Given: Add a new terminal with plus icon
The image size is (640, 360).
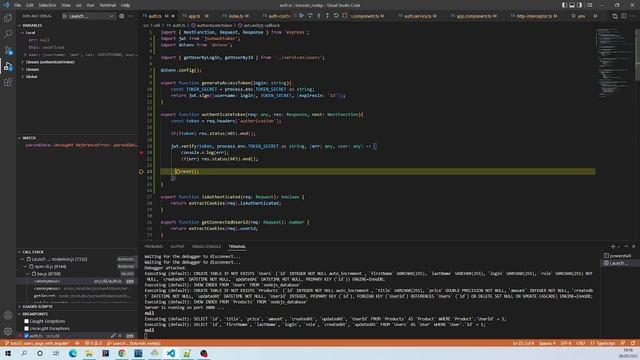Looking at the screenshot, I should (613, 247).
